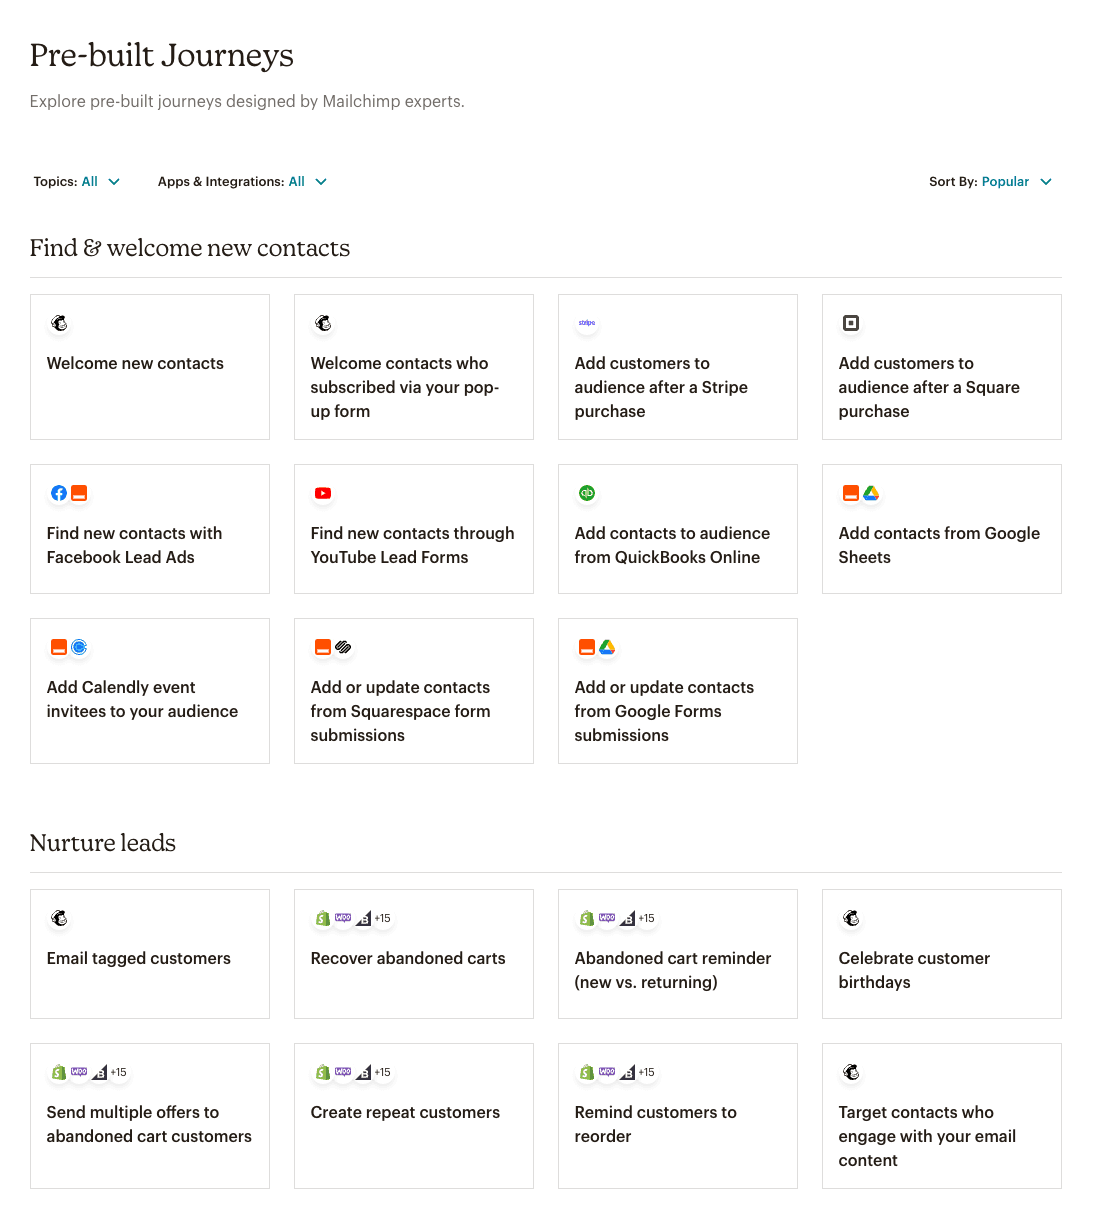Click QuickBooks icon on QuickBooks Online card
The height and width of the screenshot is (1209, 1103).
(587, 493)
